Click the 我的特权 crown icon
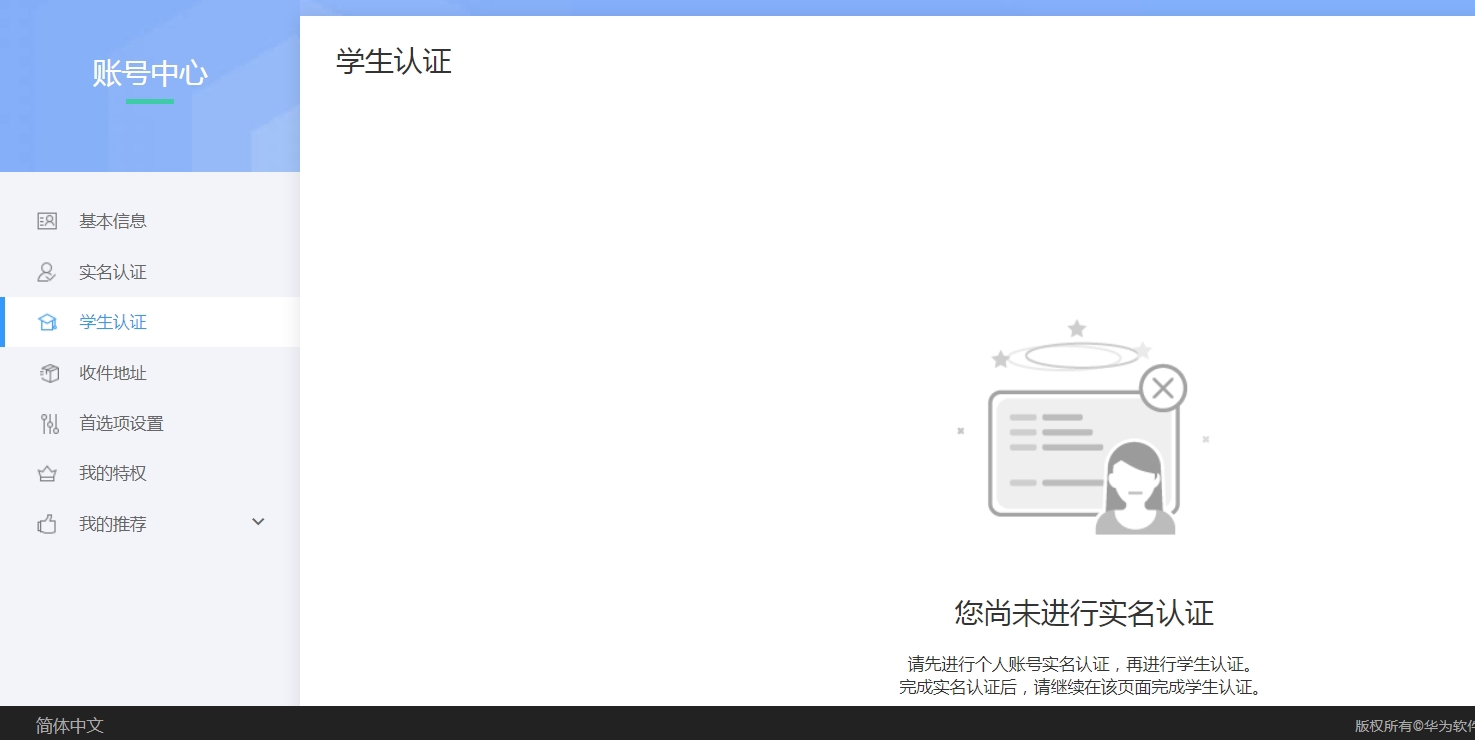This screenshot has width=1475, height=740. pyautogui.click(x=47, y=473)
